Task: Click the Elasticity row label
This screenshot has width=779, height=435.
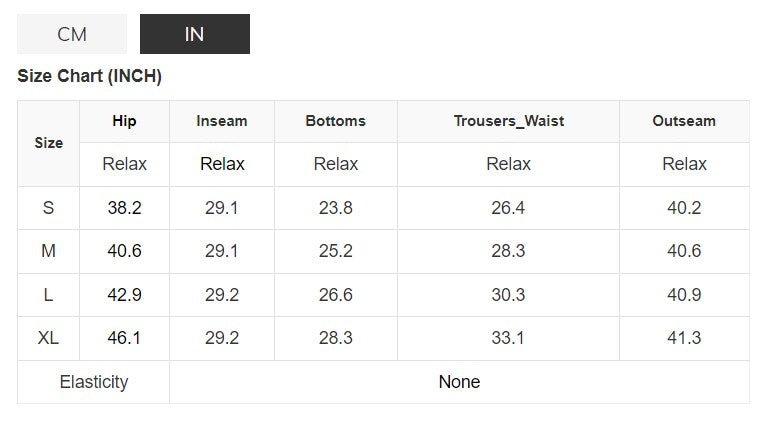Action: pos(94,382)
